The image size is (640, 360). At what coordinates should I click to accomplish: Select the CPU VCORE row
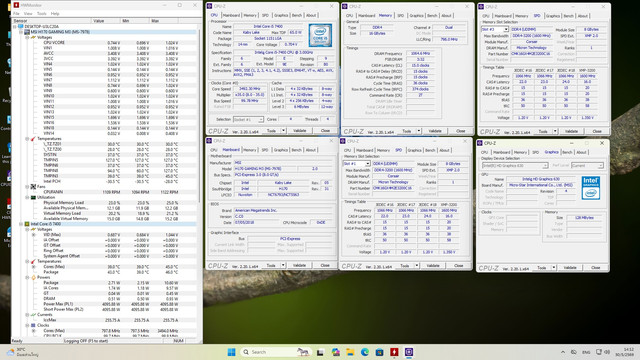click(110, 42)
